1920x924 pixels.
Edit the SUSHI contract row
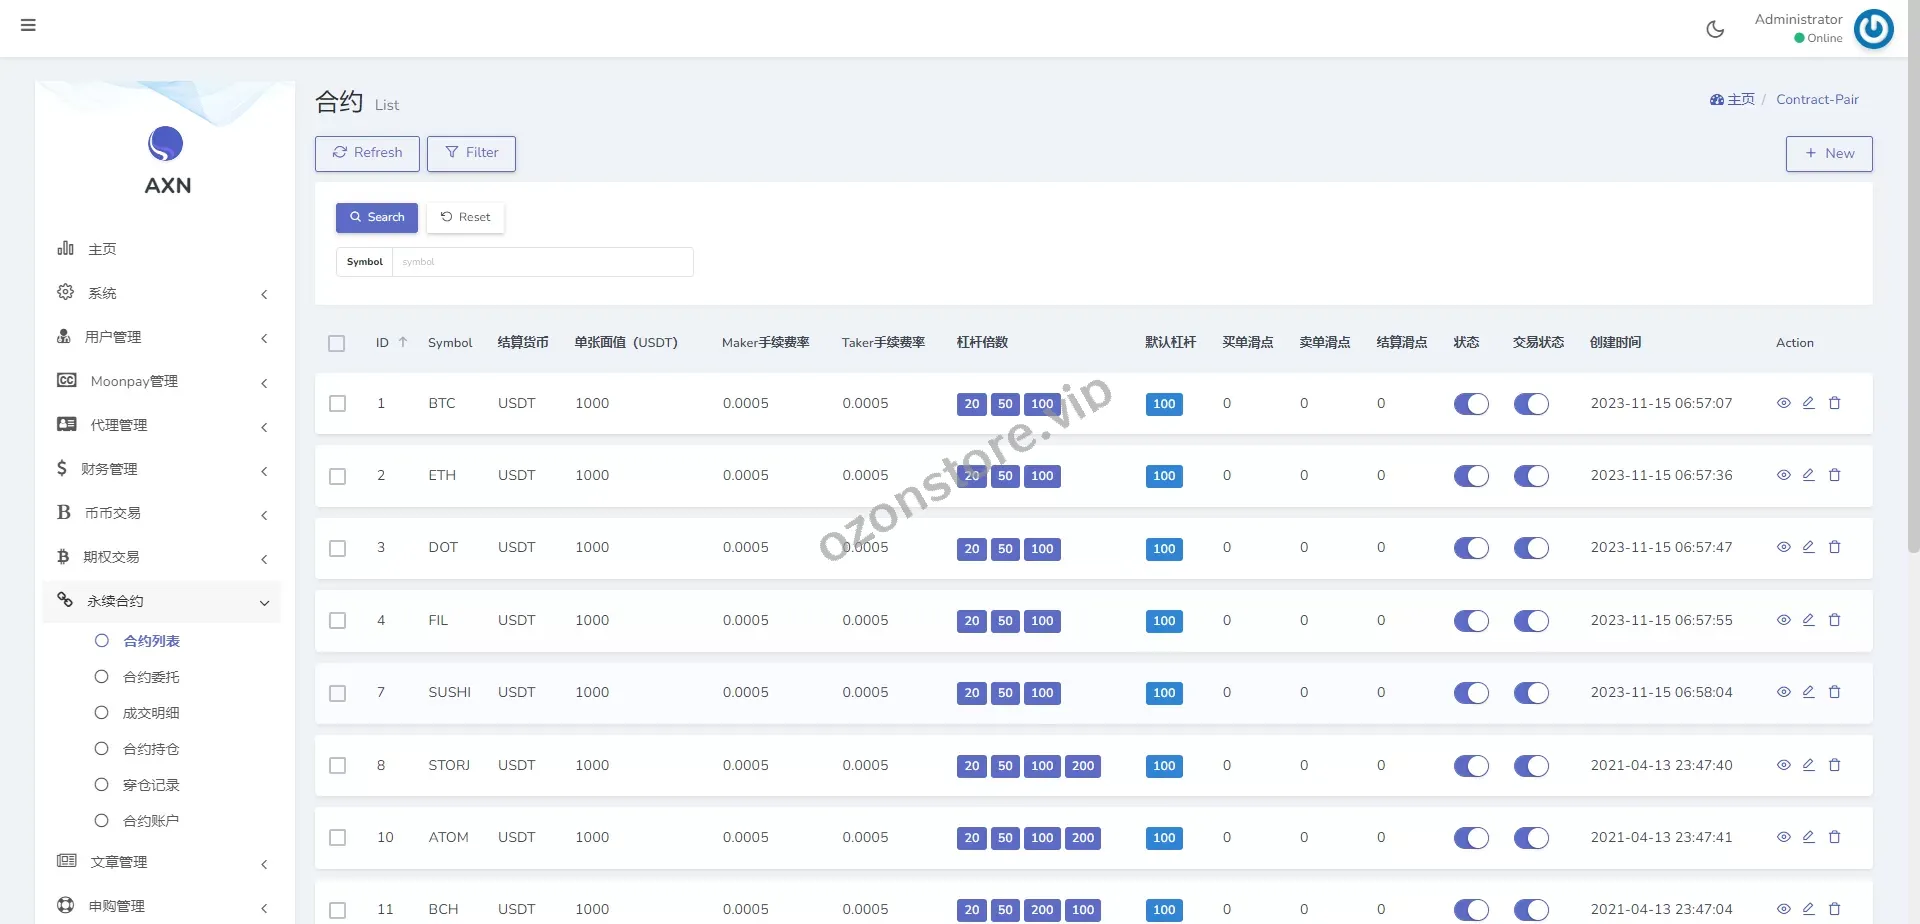point(1808,692)
